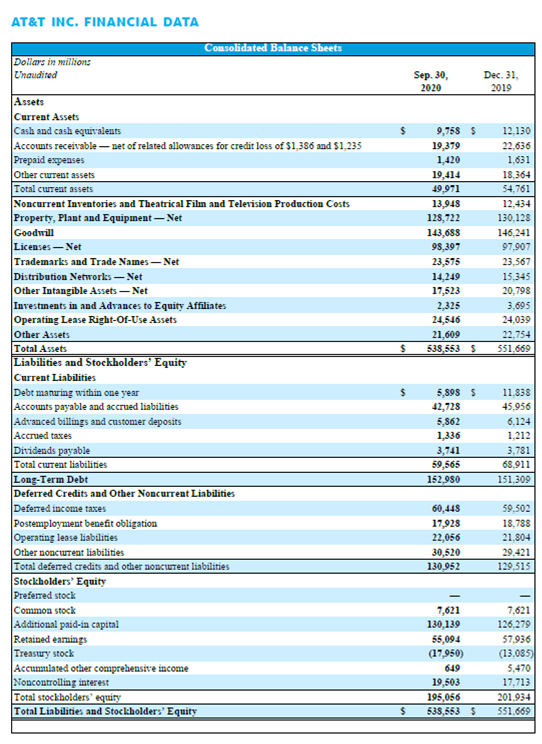Select 'Accounts payable and accrued liabilities' label
542x744 pixels.
point(96,407)
